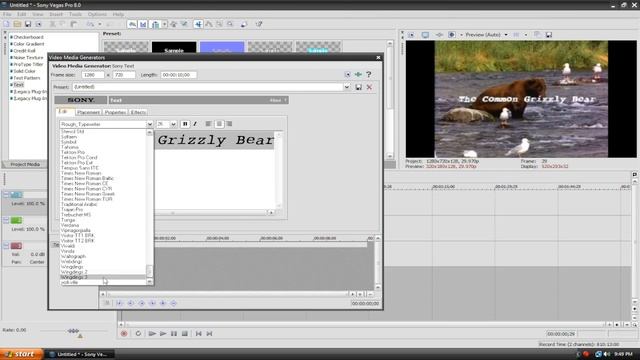Switch to Project Media tab

click(x=25, y=164)
